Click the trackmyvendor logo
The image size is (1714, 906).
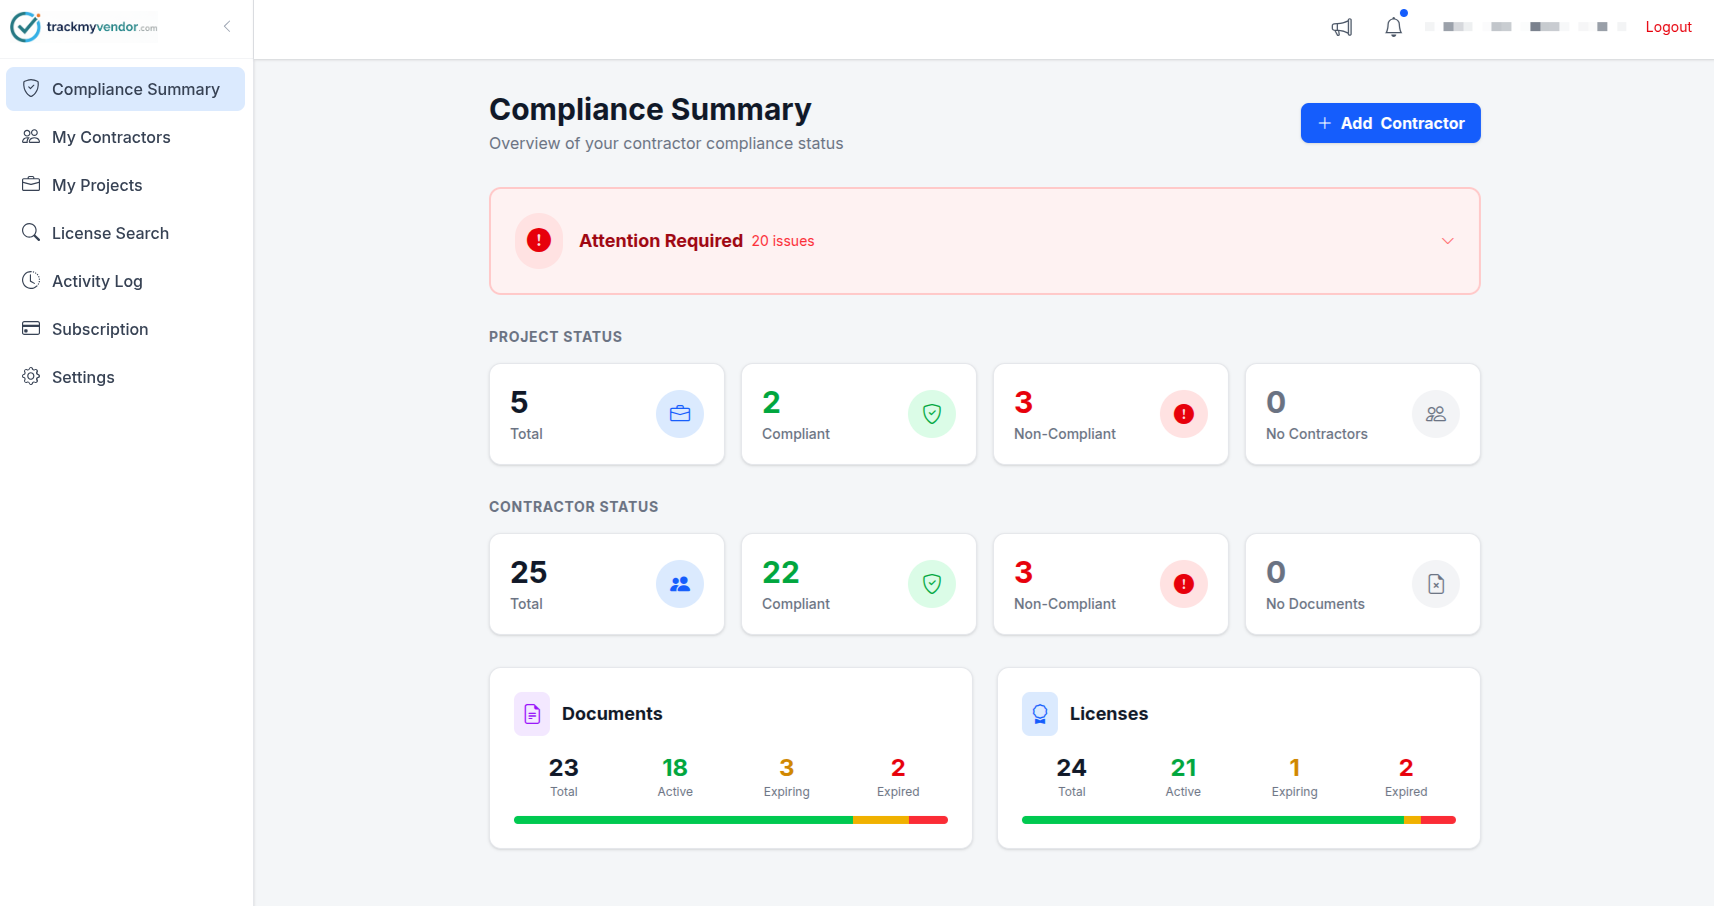[84, 26]
